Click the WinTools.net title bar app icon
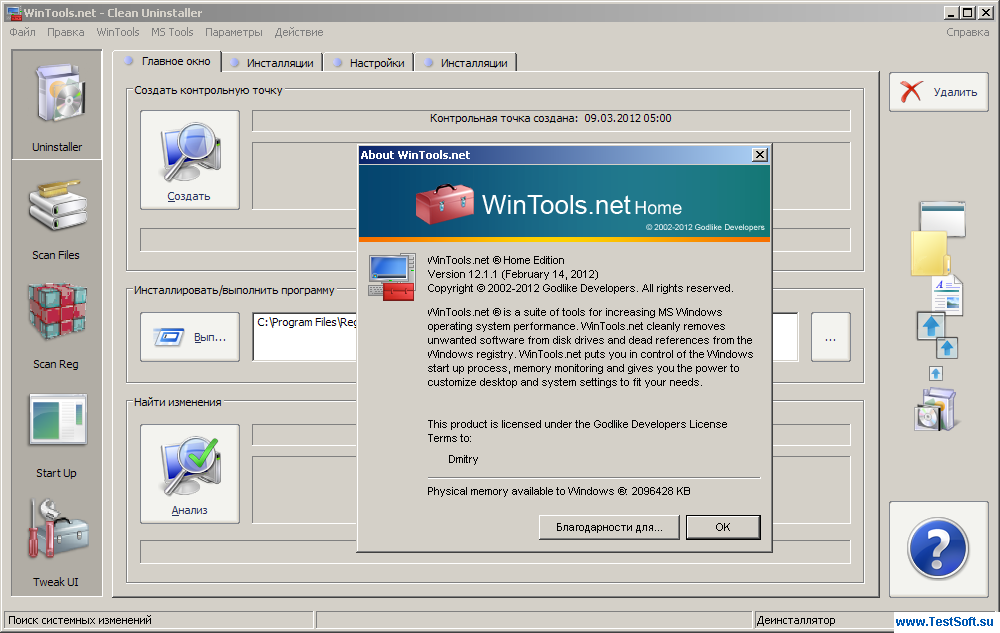Screen dimensions: 1000x633 tap(13, 13)
